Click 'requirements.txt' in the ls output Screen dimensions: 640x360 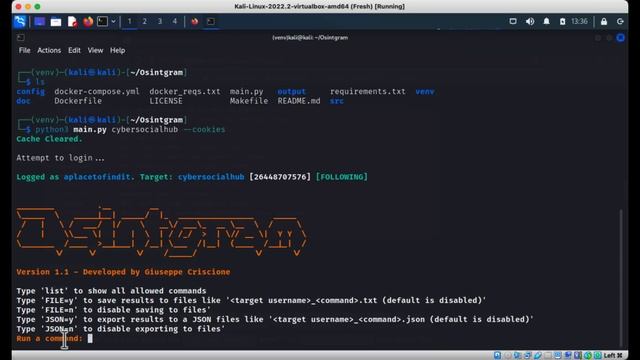(368, 91)
